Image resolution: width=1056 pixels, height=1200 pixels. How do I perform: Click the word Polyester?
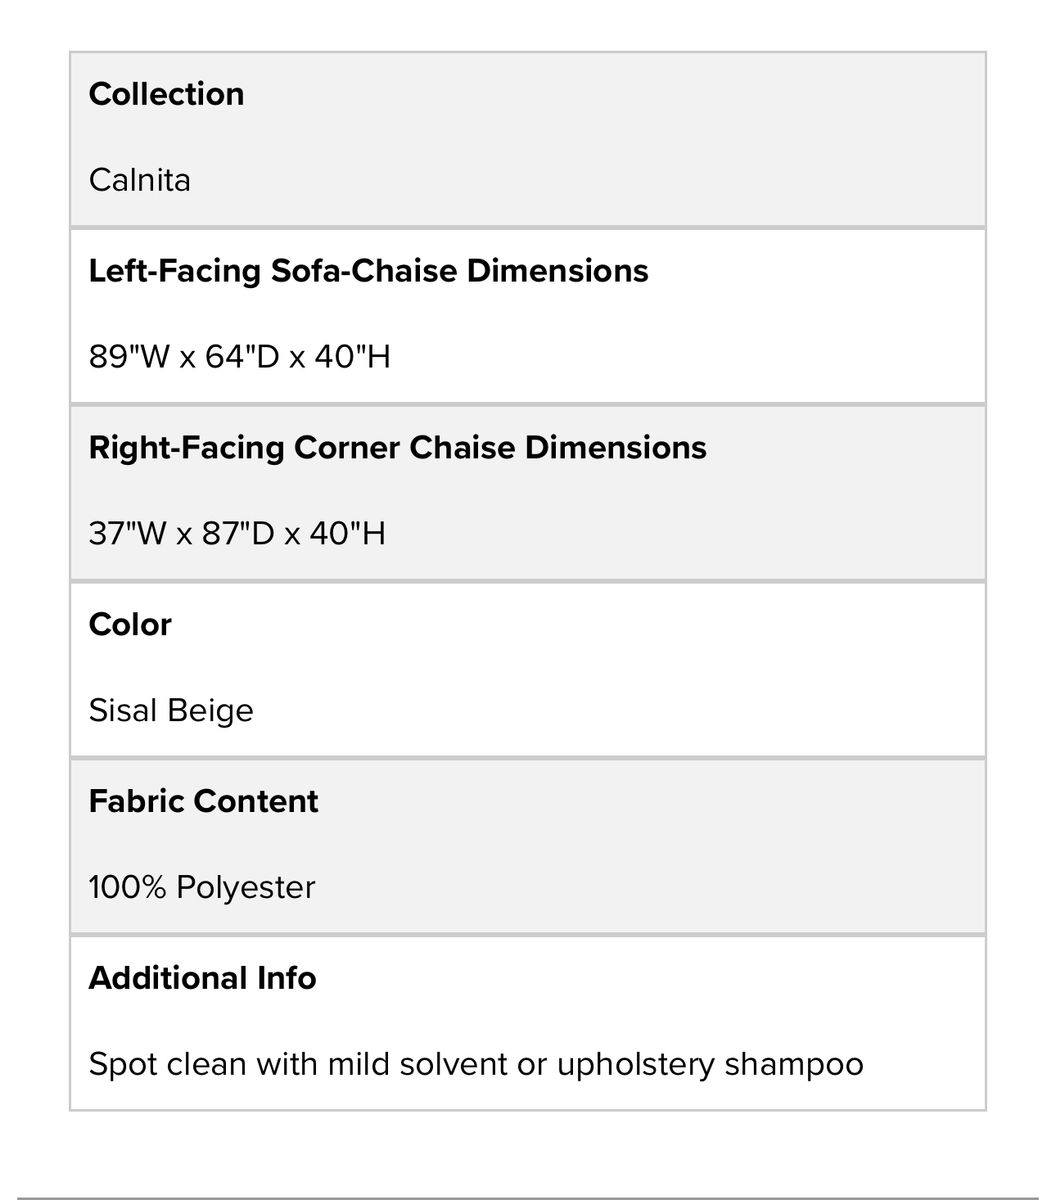[245, 888]
